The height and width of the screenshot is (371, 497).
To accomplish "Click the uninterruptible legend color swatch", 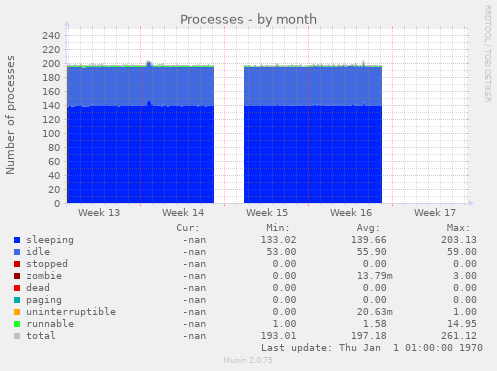I will click(17, 312).
